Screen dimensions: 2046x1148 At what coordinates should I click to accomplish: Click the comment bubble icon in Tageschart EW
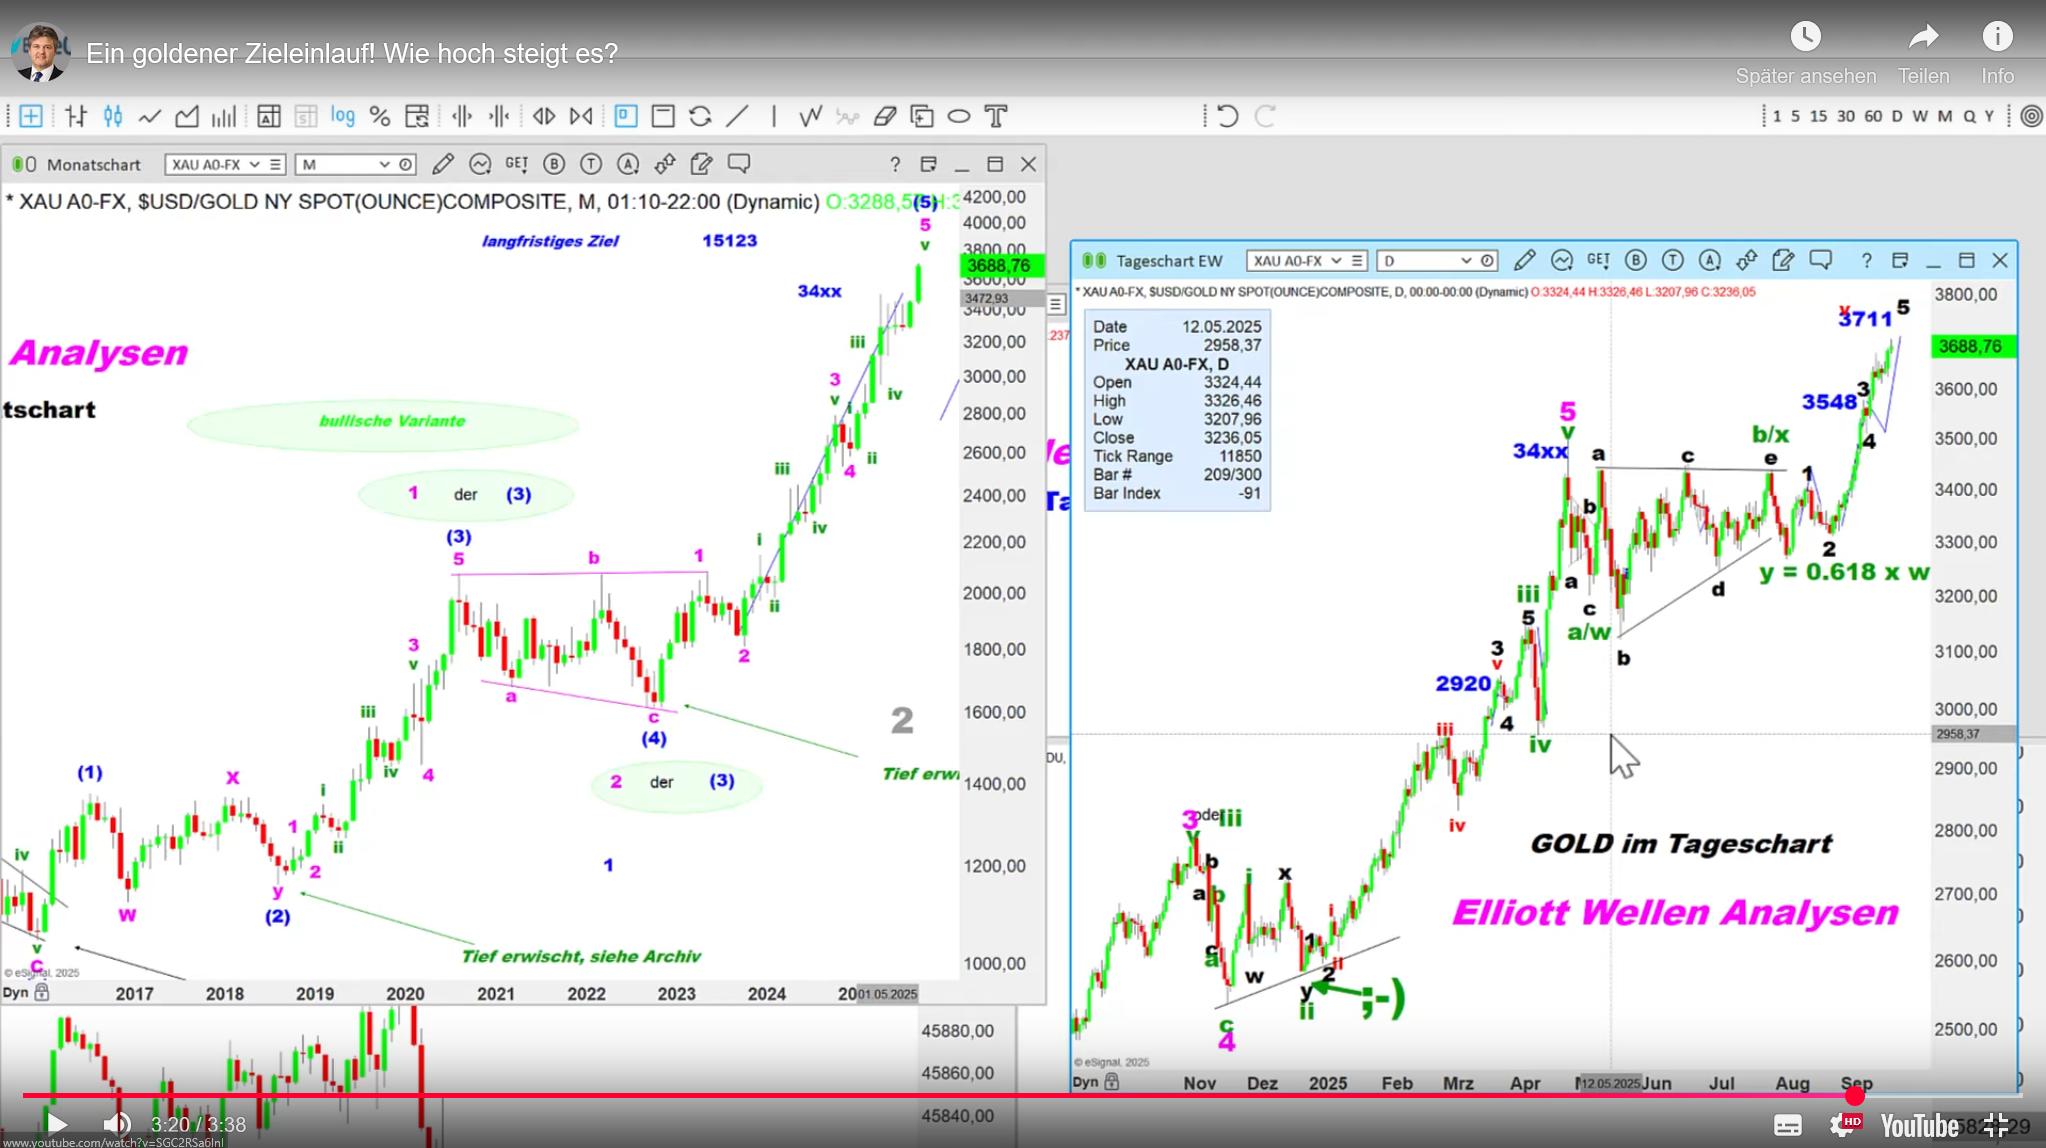(1820, 260)
